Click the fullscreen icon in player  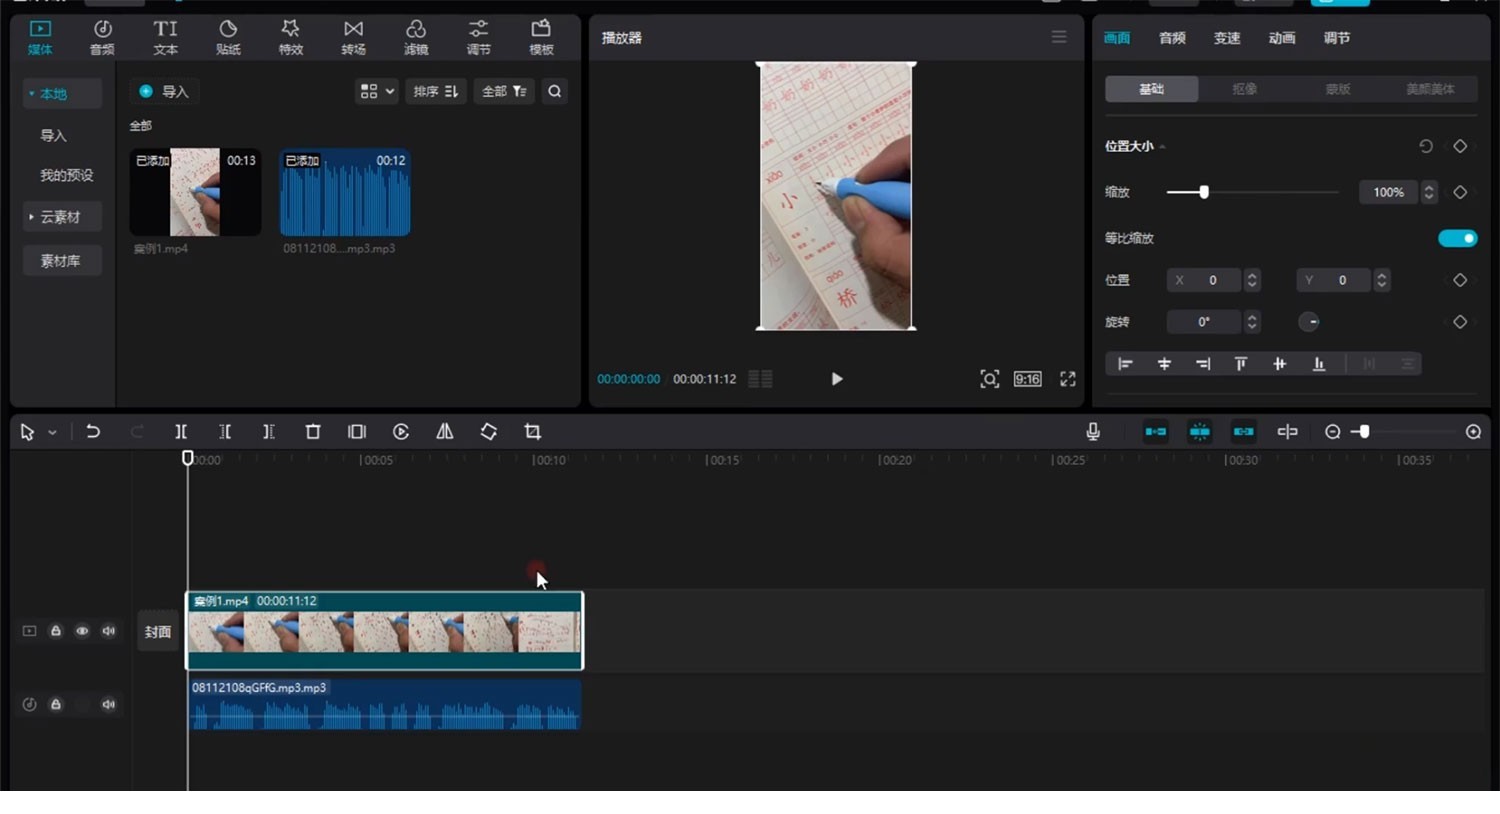(1068, 379)
